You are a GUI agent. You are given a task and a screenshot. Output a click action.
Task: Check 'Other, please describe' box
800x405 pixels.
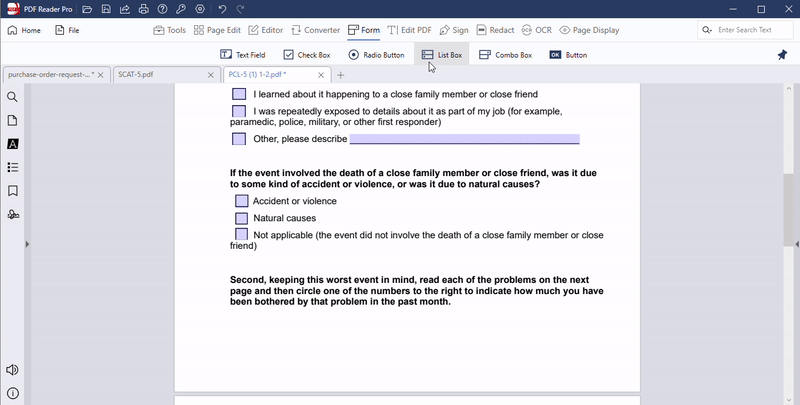[x=239, y=139]
